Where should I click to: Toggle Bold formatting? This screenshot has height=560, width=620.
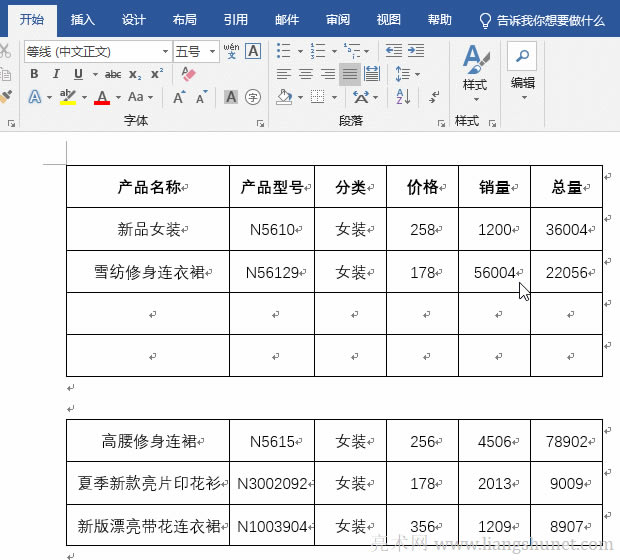[x=33, y=74]
